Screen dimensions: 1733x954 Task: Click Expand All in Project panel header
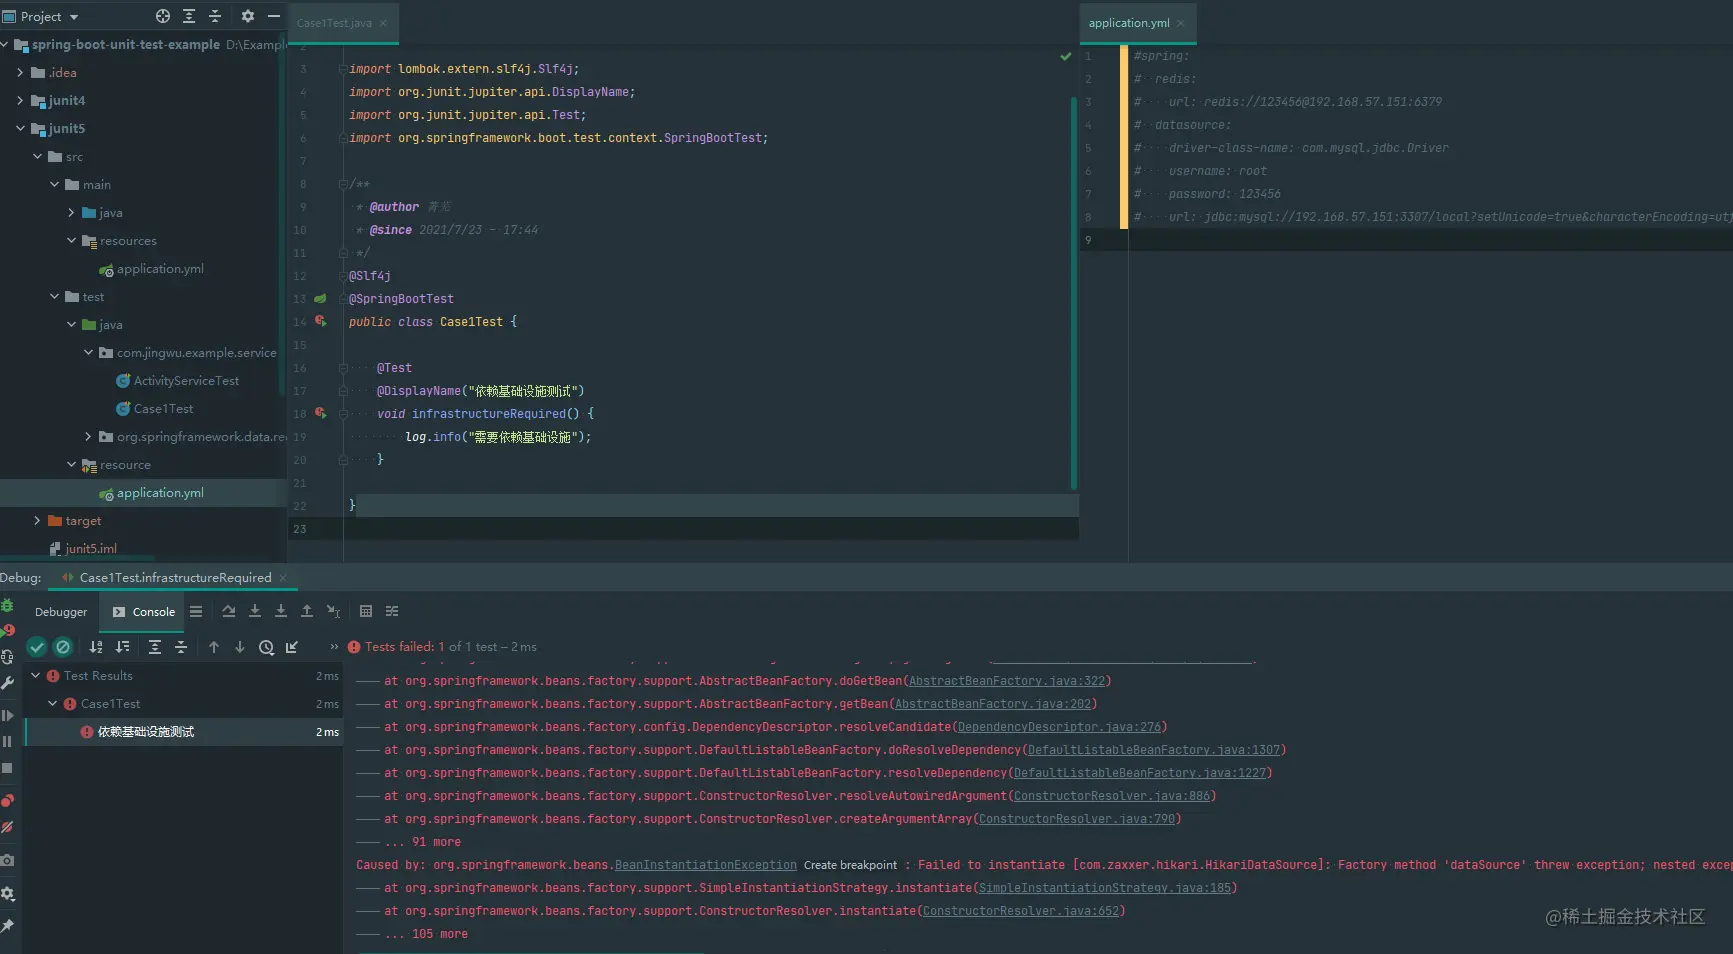189,16
